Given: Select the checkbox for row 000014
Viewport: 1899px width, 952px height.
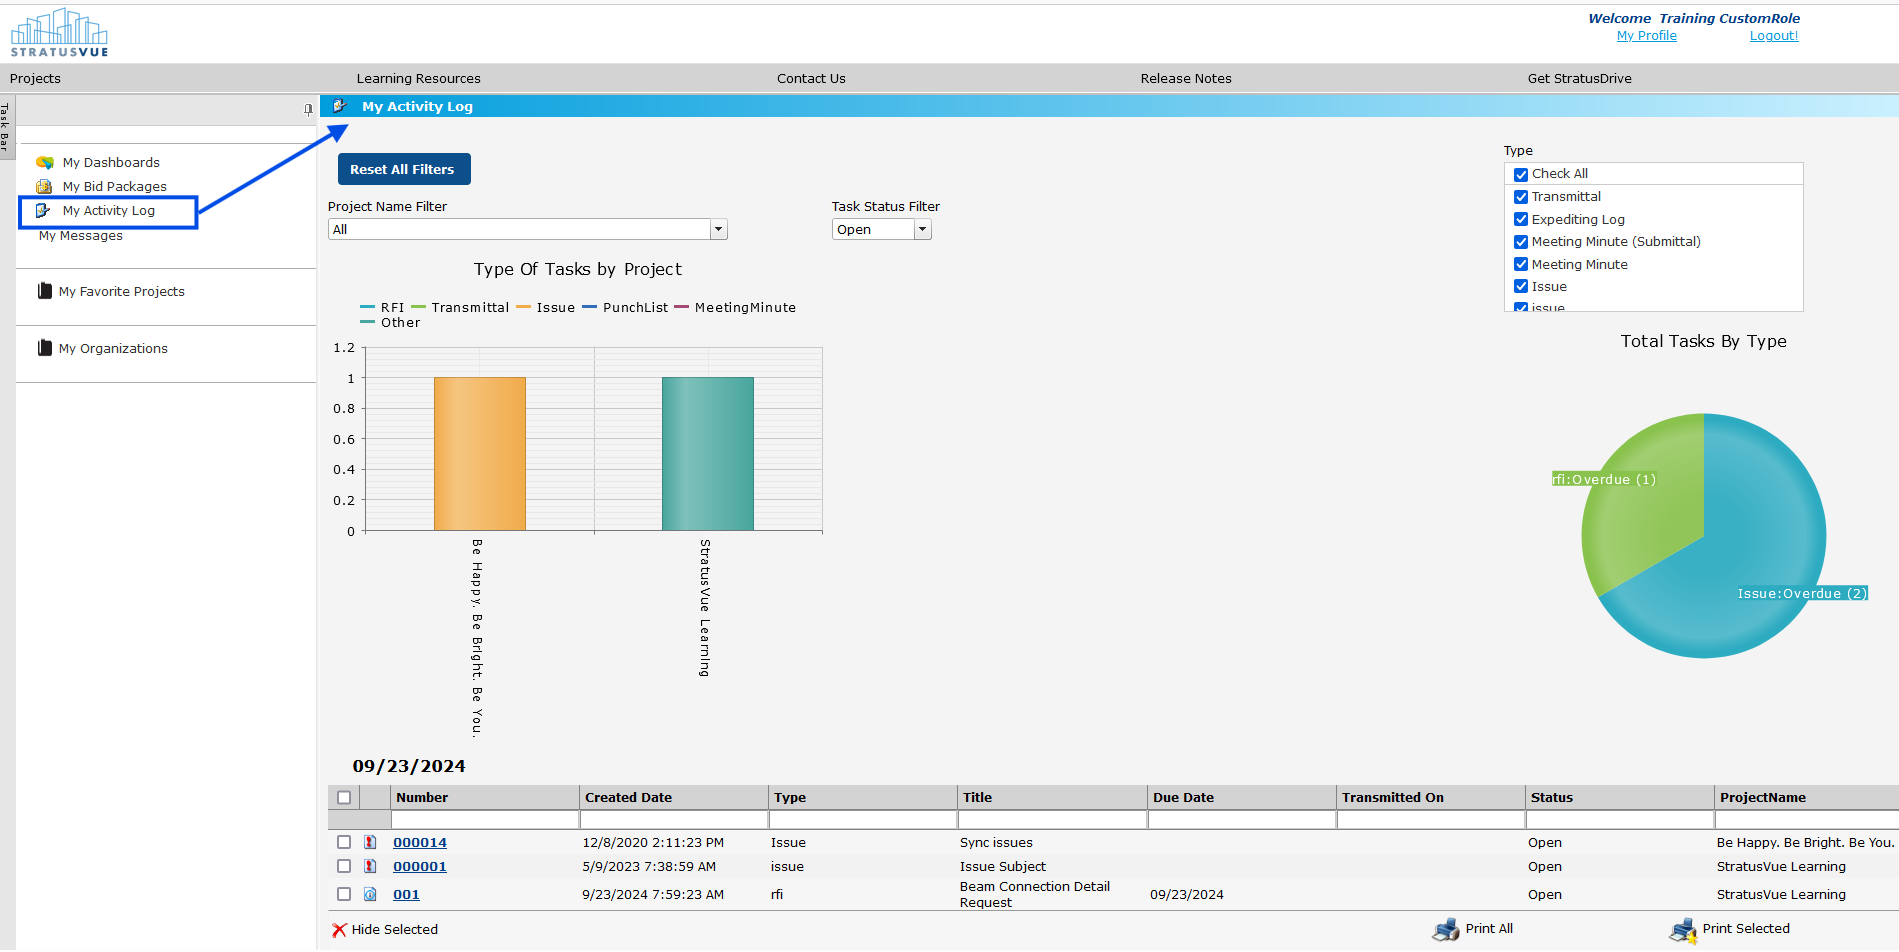Looking at the screenshot, I should [344, 842].
